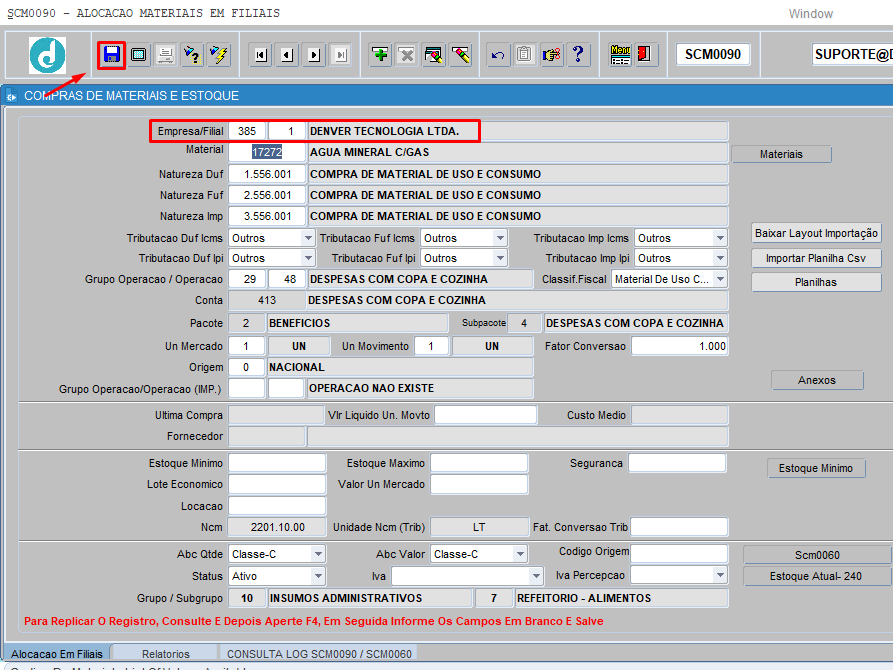
Task: Open the Tributacao Imp Icms dropdown
Action: pyautogui.click(x=720, y=238)
